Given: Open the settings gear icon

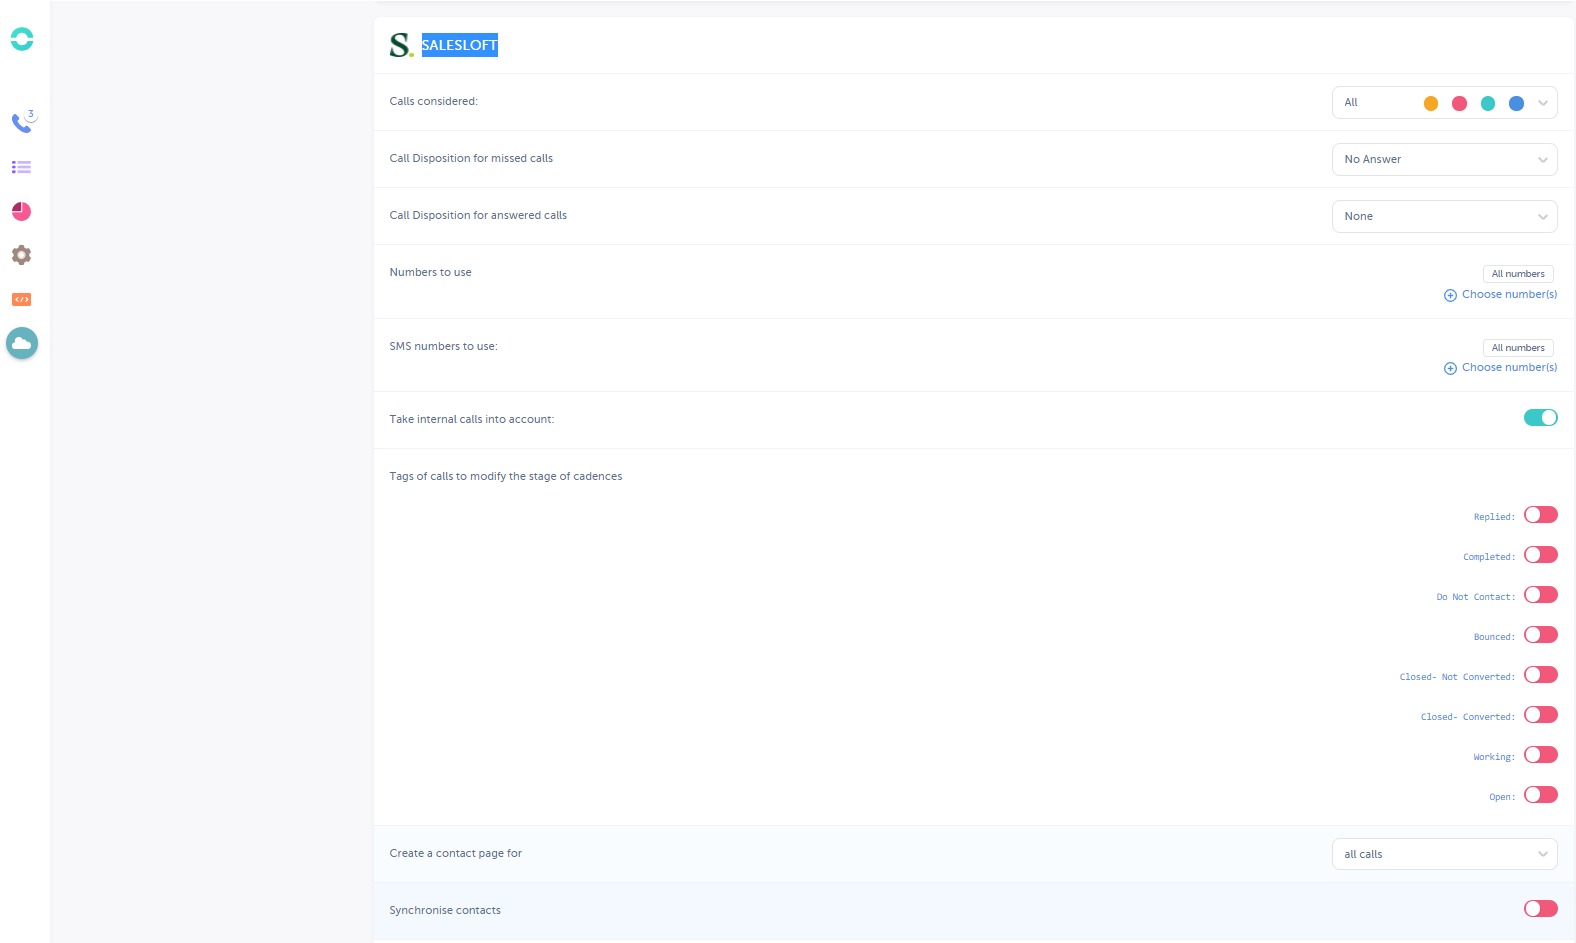Looking at the screenshot, I should pos(21,255).
